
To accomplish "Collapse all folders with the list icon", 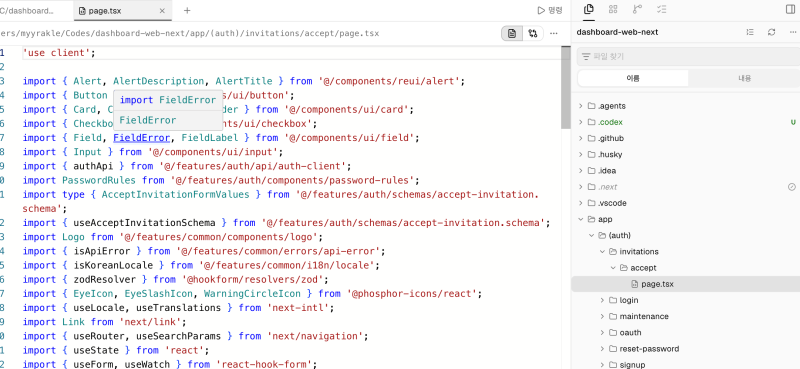I will 750,32.
